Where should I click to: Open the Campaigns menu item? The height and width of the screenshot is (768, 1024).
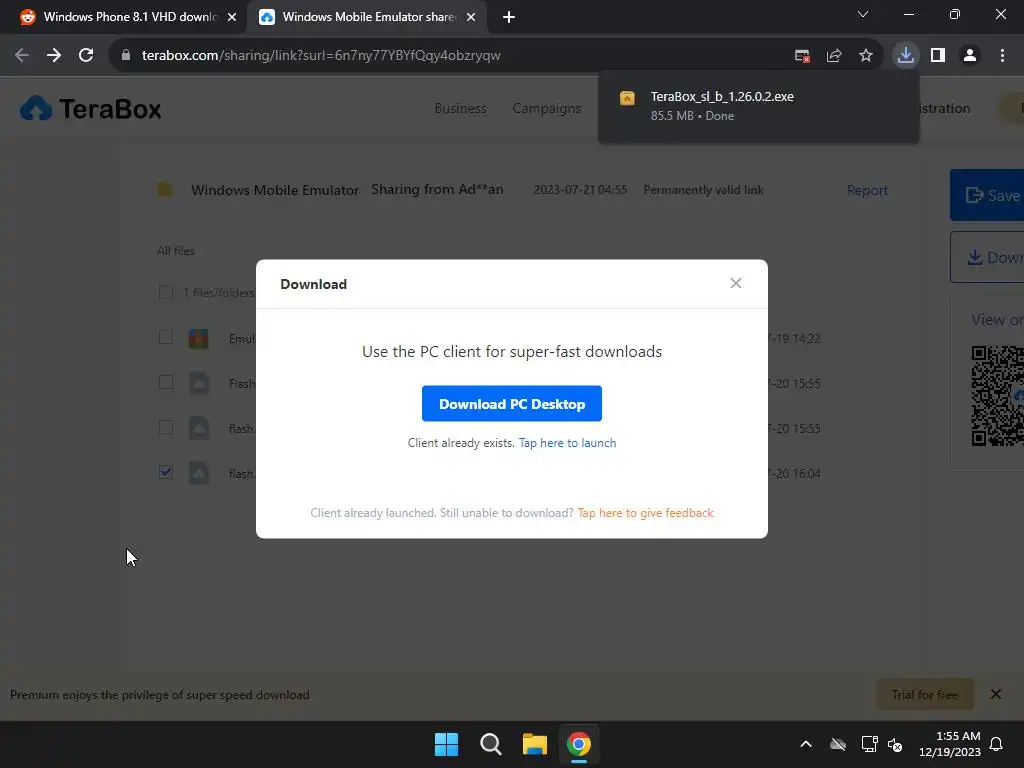pos(547,108)
